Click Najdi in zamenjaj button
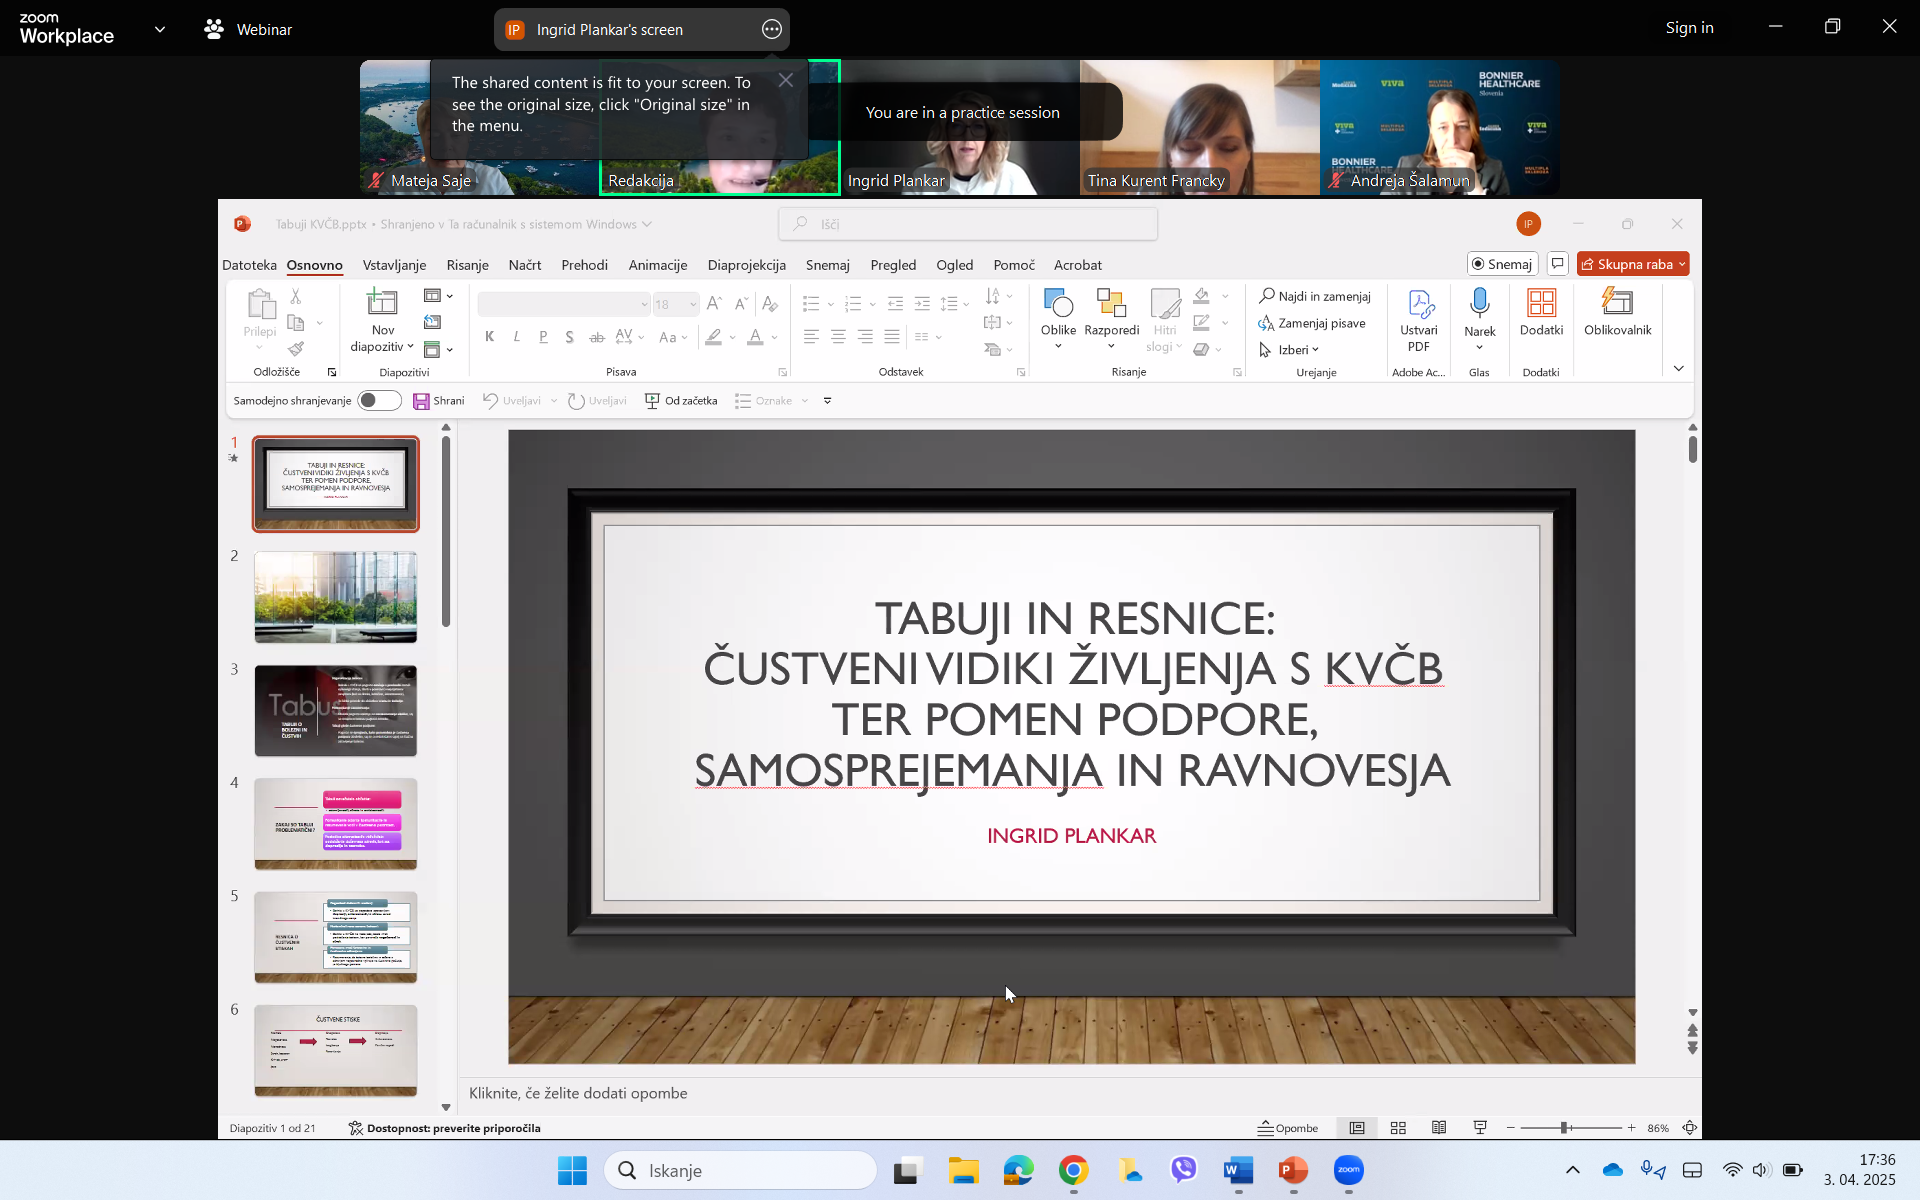Screen dimensions: 1920x1200 pos(1314,296)
